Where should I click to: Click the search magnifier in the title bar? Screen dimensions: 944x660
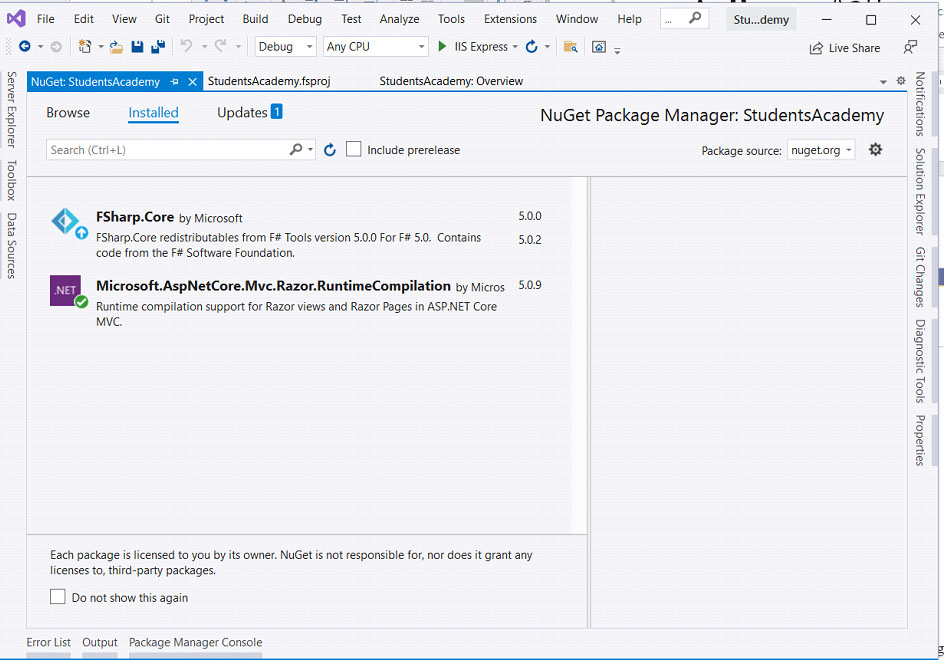point(695,18)
